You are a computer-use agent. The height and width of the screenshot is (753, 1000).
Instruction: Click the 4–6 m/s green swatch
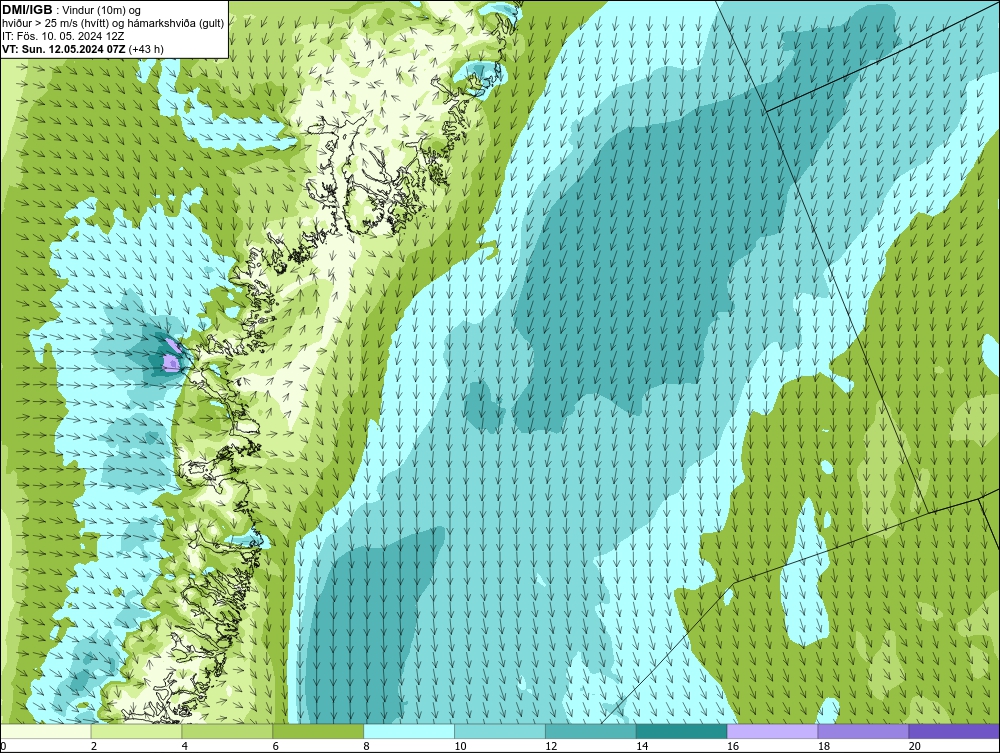[227, 731]
